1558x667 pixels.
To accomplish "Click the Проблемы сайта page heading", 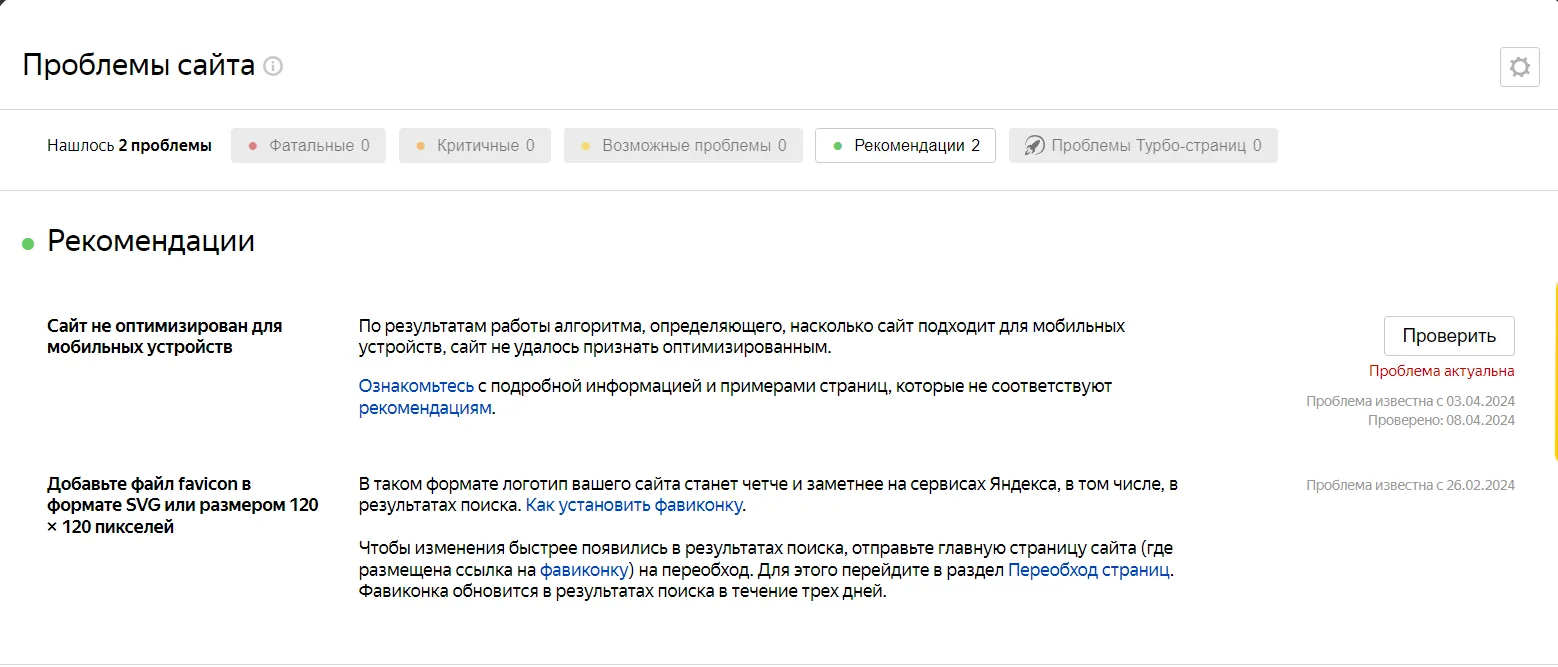I will coord(138,66).
